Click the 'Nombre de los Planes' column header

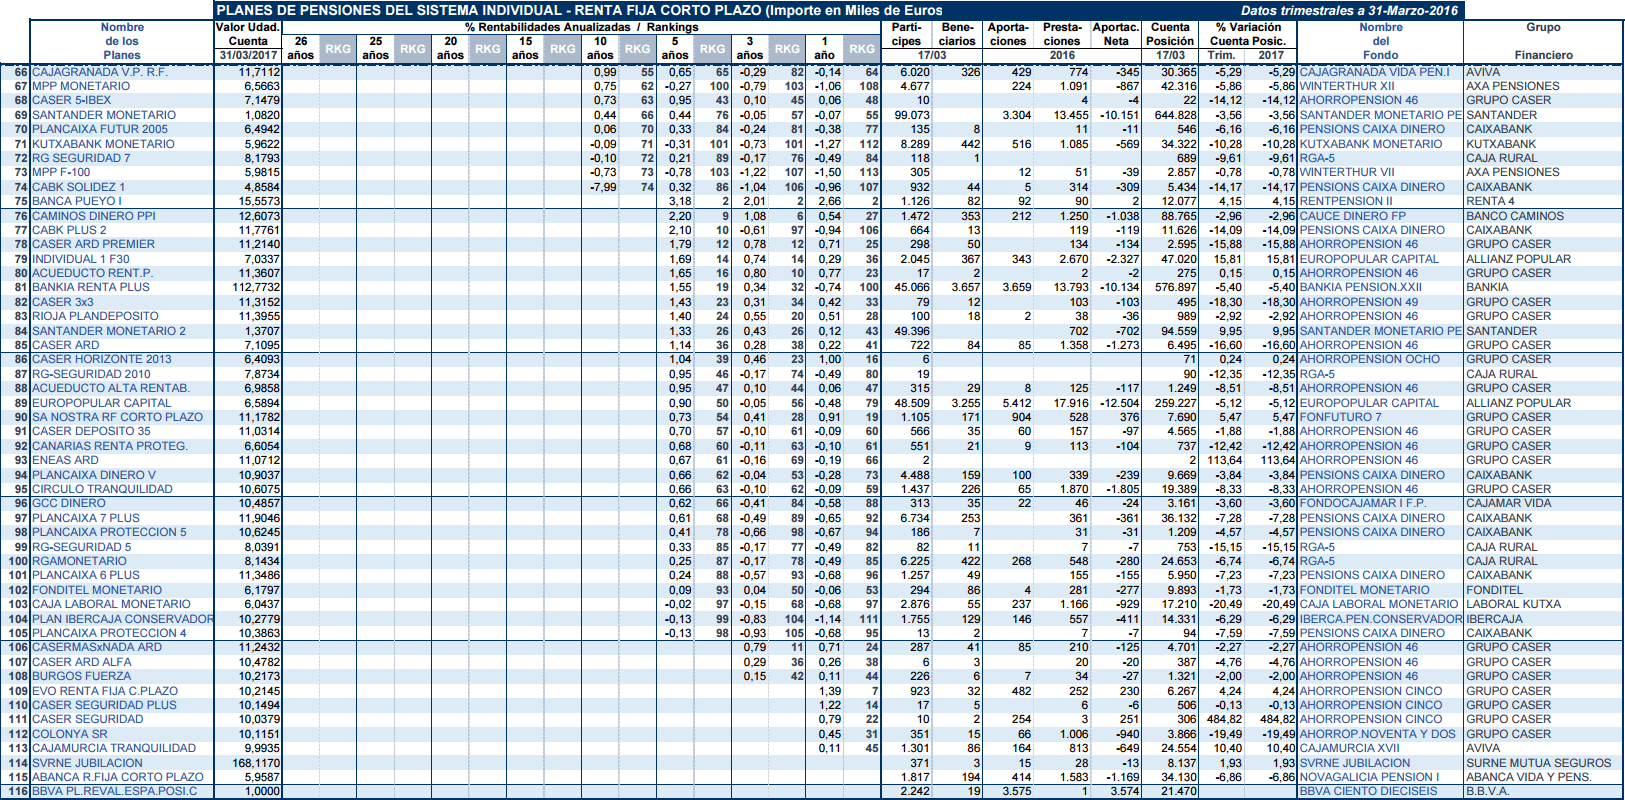coord(122,41)
